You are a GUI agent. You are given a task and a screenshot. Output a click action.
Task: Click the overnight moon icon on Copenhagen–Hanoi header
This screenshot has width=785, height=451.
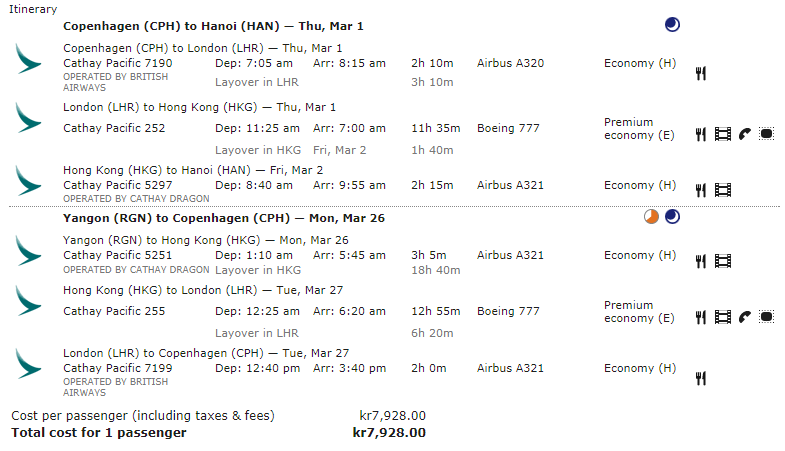672,25
